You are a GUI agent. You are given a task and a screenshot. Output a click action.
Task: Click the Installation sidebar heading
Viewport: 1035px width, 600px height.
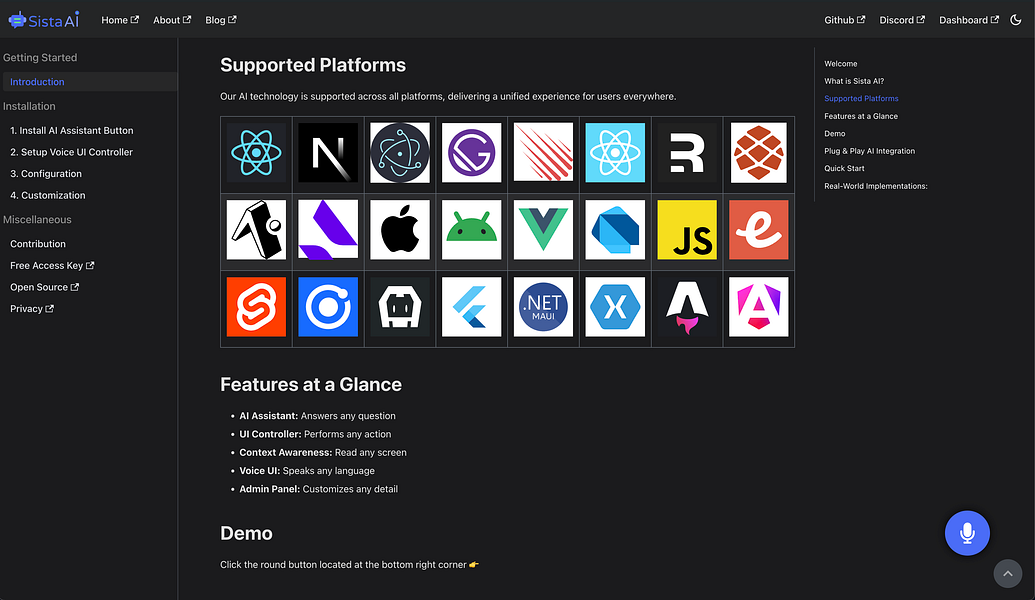coord(29,106)
